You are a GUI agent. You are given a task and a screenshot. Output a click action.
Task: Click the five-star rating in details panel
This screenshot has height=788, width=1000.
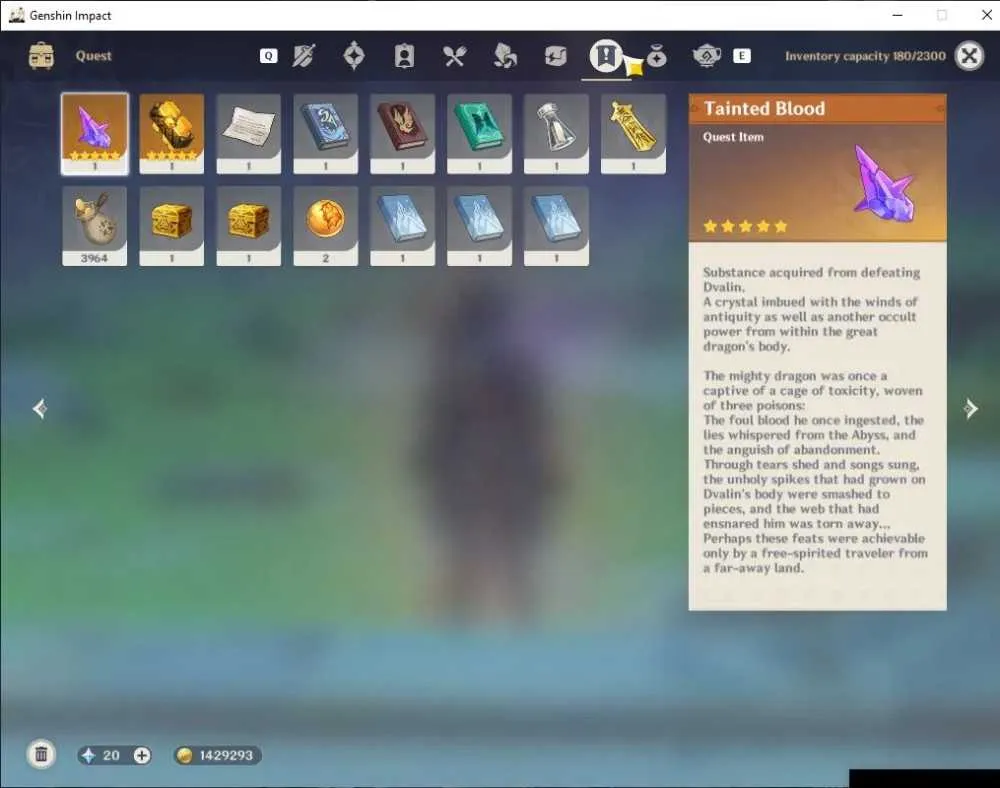tap(745, 226)
